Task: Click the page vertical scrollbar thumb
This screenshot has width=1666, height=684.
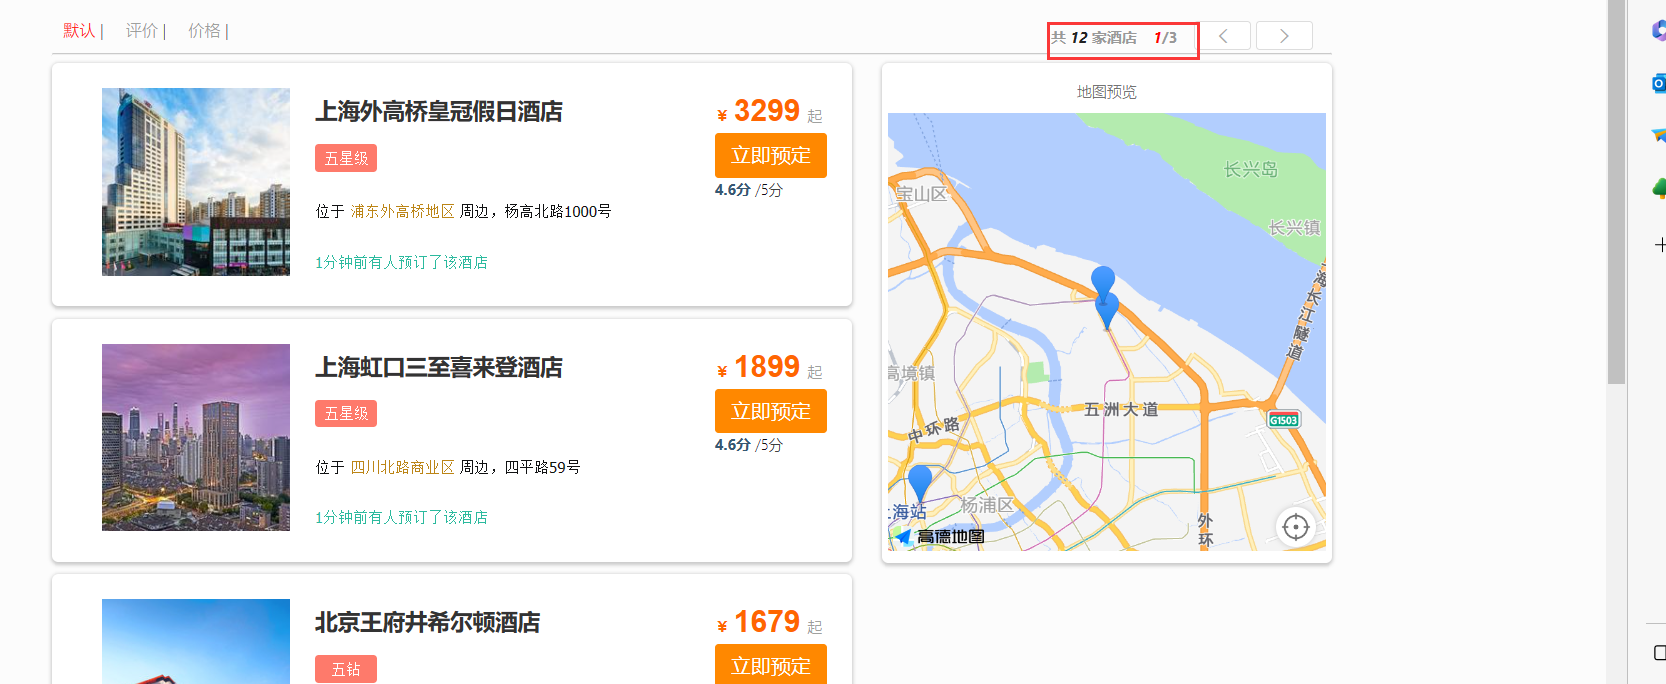Action: pos(1616,192)
